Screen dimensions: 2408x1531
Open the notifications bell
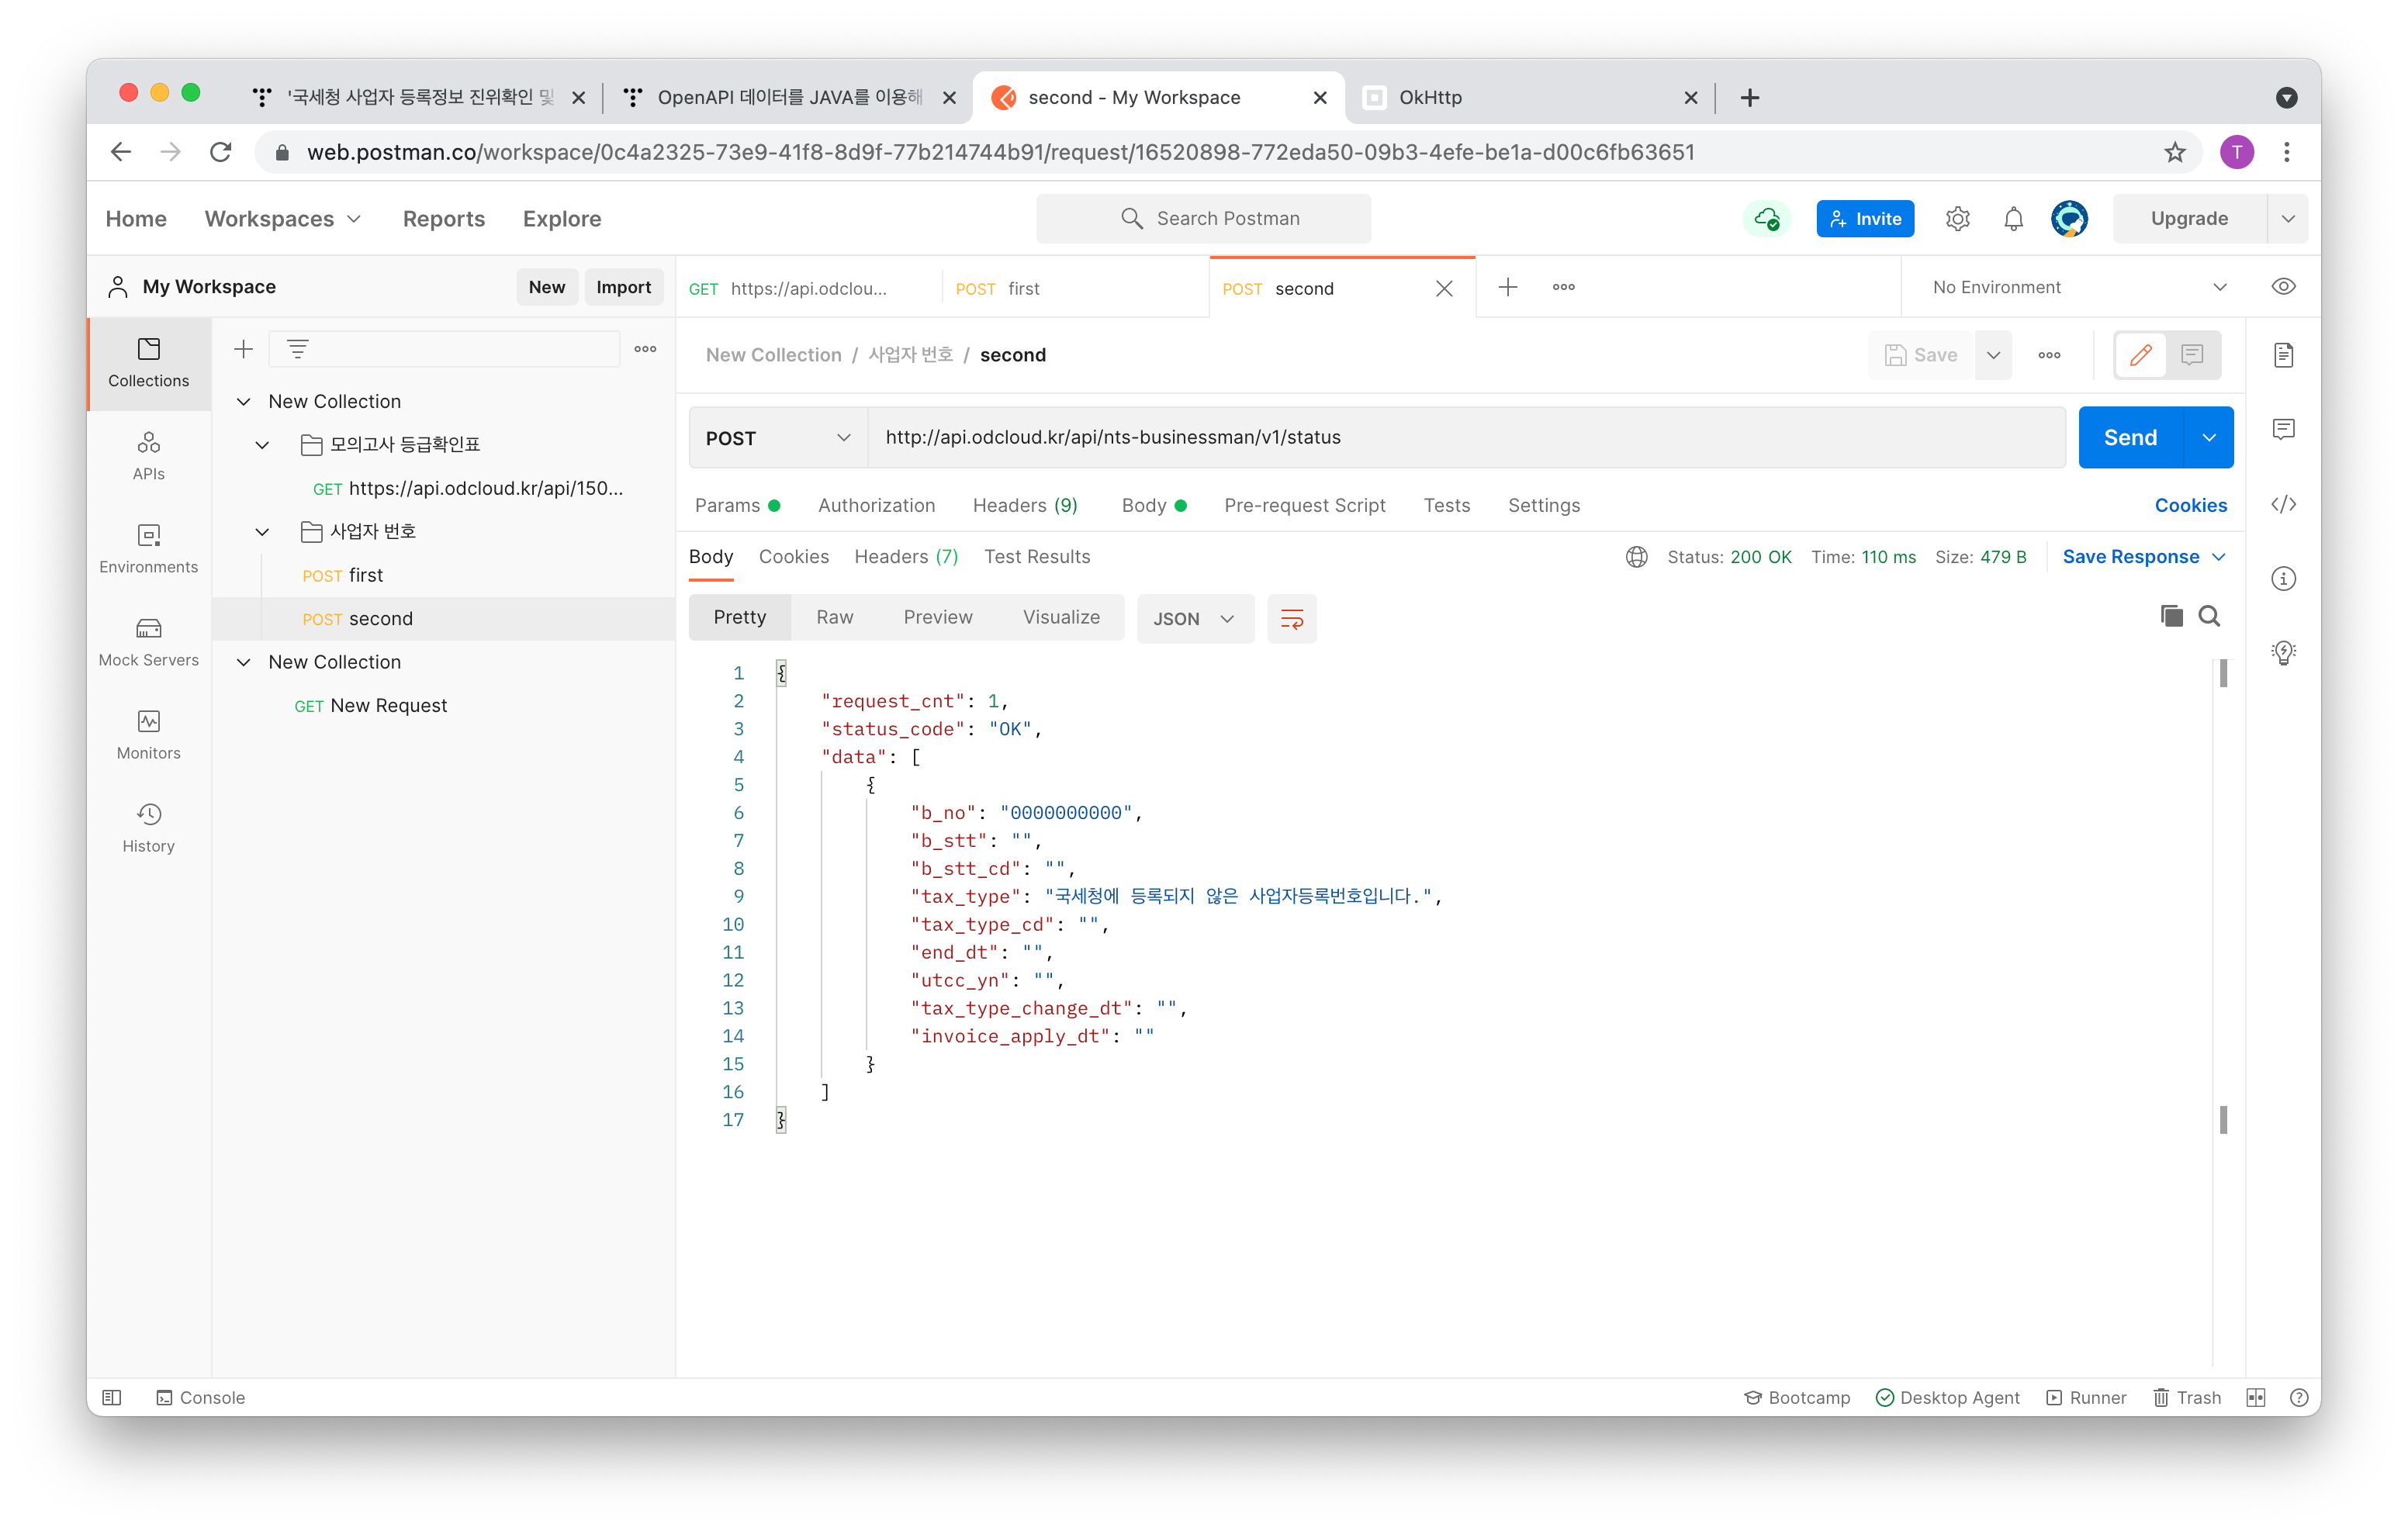[x=2013, y=218]
